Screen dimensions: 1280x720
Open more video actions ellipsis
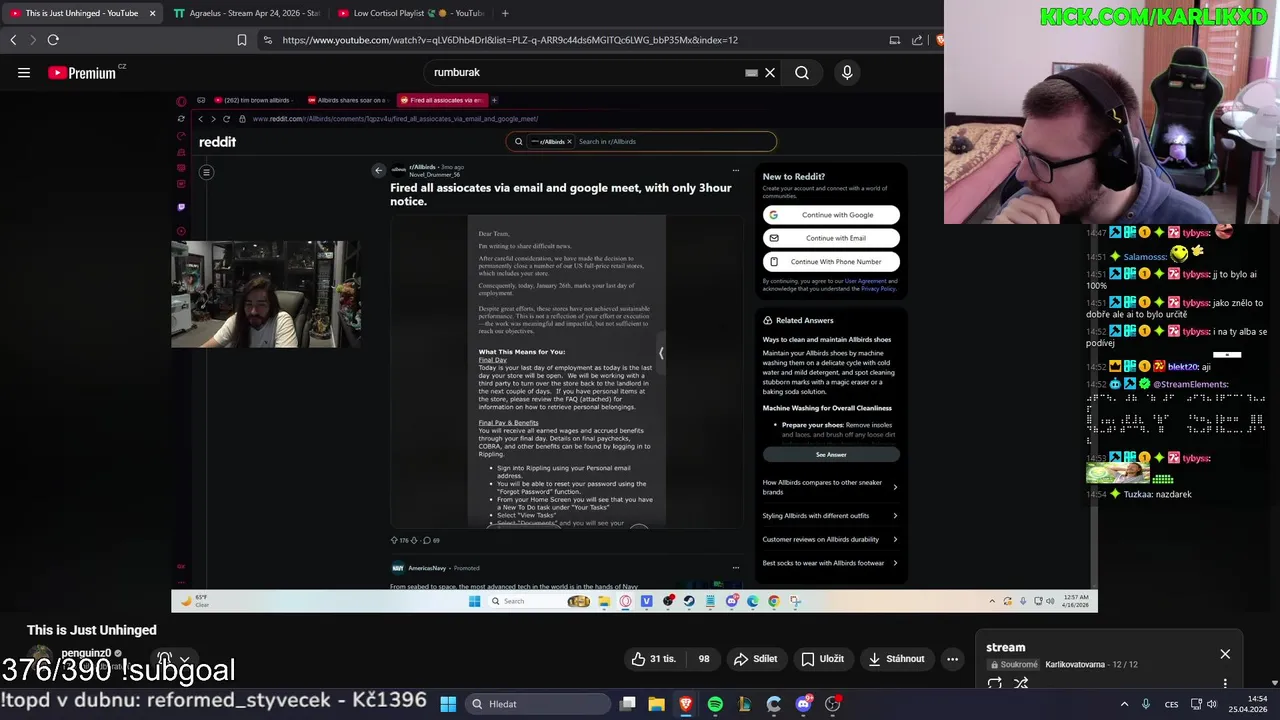pos(953,659)
